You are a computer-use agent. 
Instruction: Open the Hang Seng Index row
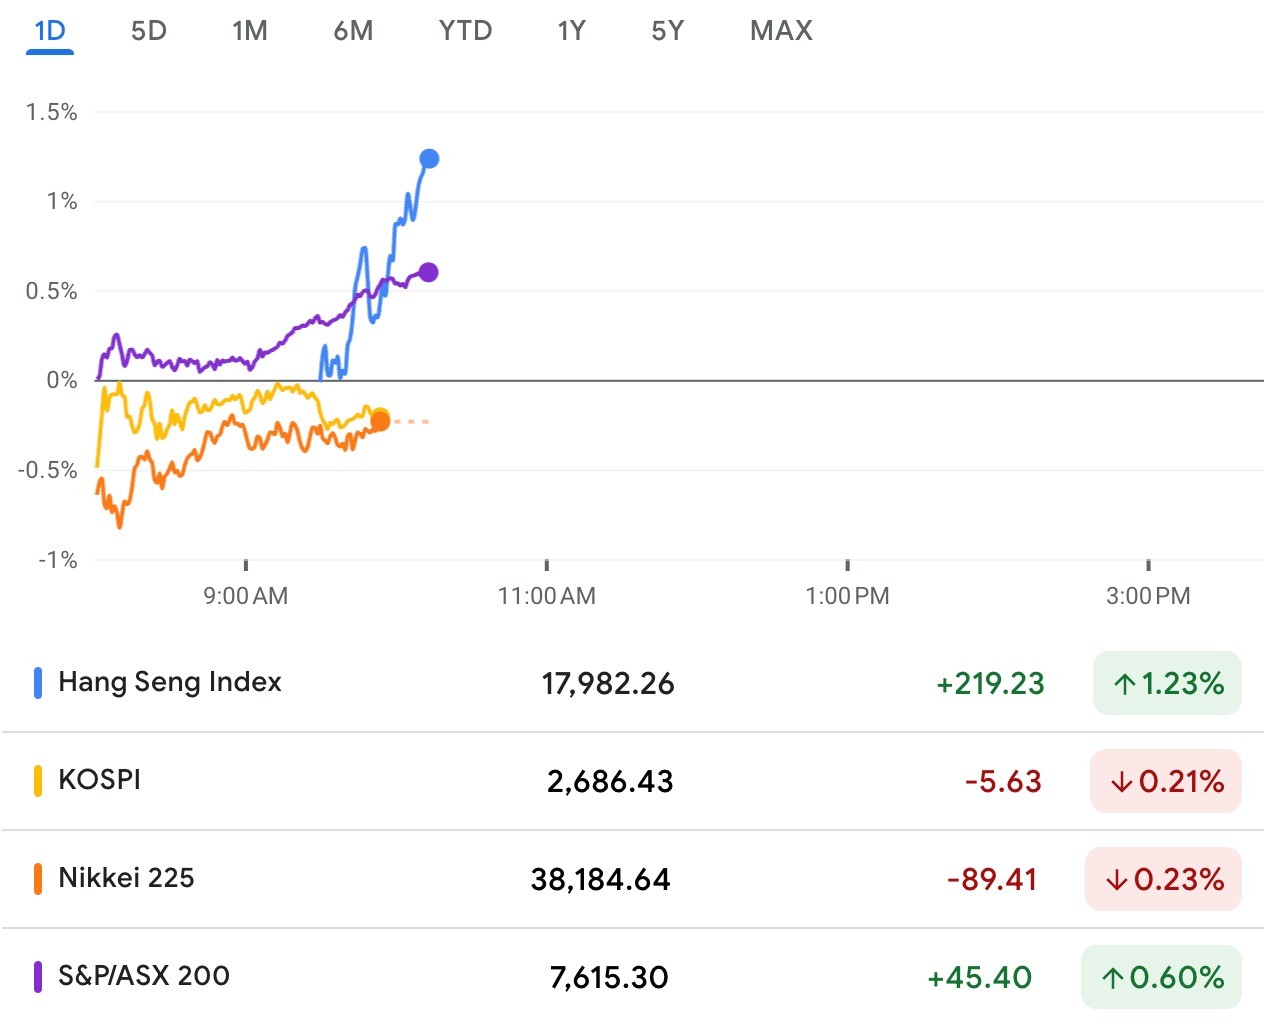pyautogui.click(x=632, y=683)
